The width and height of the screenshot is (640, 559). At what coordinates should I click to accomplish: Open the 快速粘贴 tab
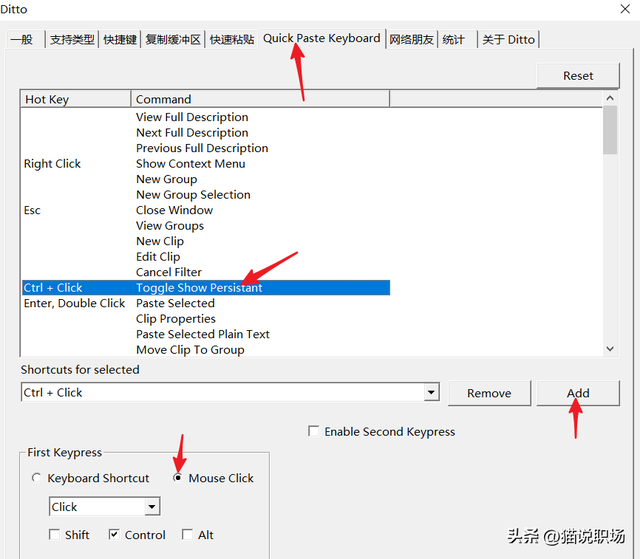tap(231, 40)
